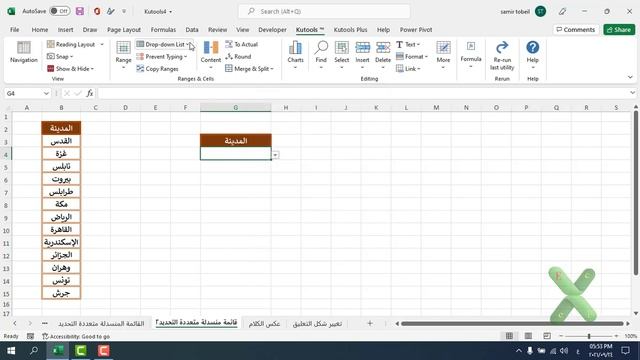
Task: Expand the formula bar
Action: [632, 93]
